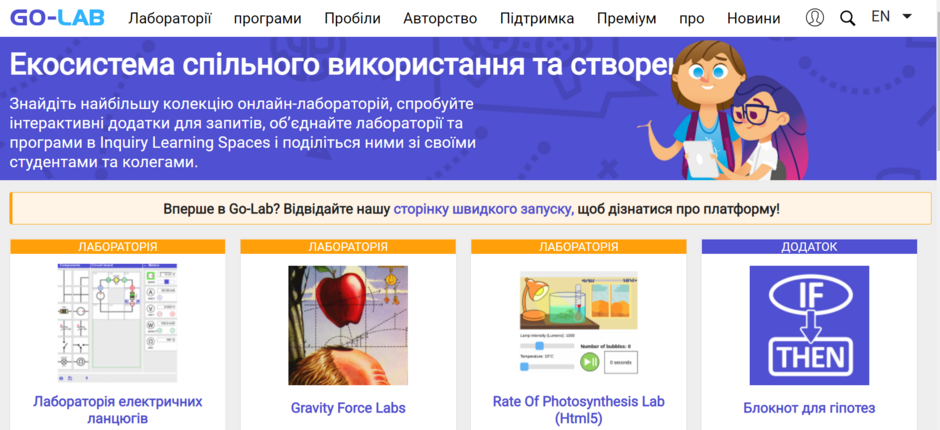The height and width of the screenshot is (430, 940).
Task: Expand the EN language dropdown
Action: point(891,17)
